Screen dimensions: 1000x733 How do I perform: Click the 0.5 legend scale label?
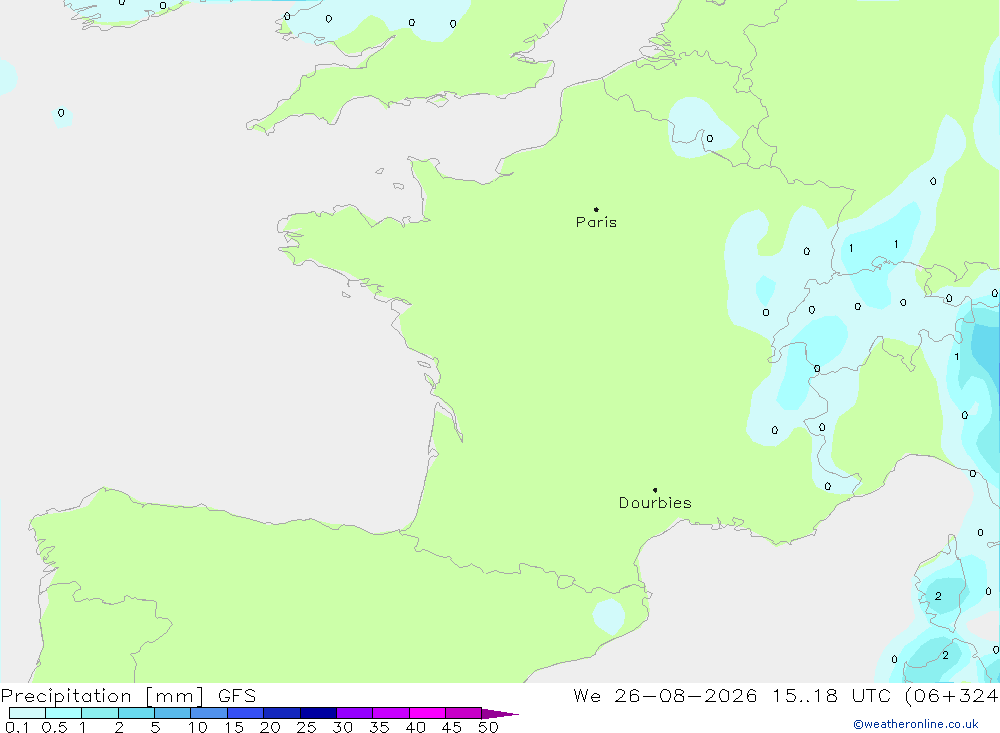coord(54,727)
